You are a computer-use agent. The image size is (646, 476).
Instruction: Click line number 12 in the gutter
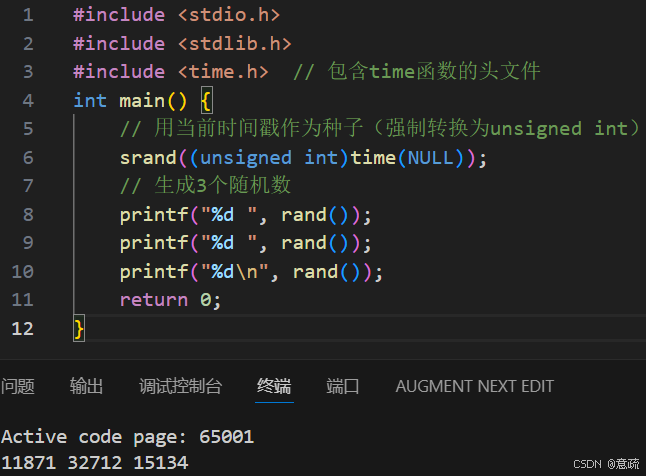coord(22,329)
